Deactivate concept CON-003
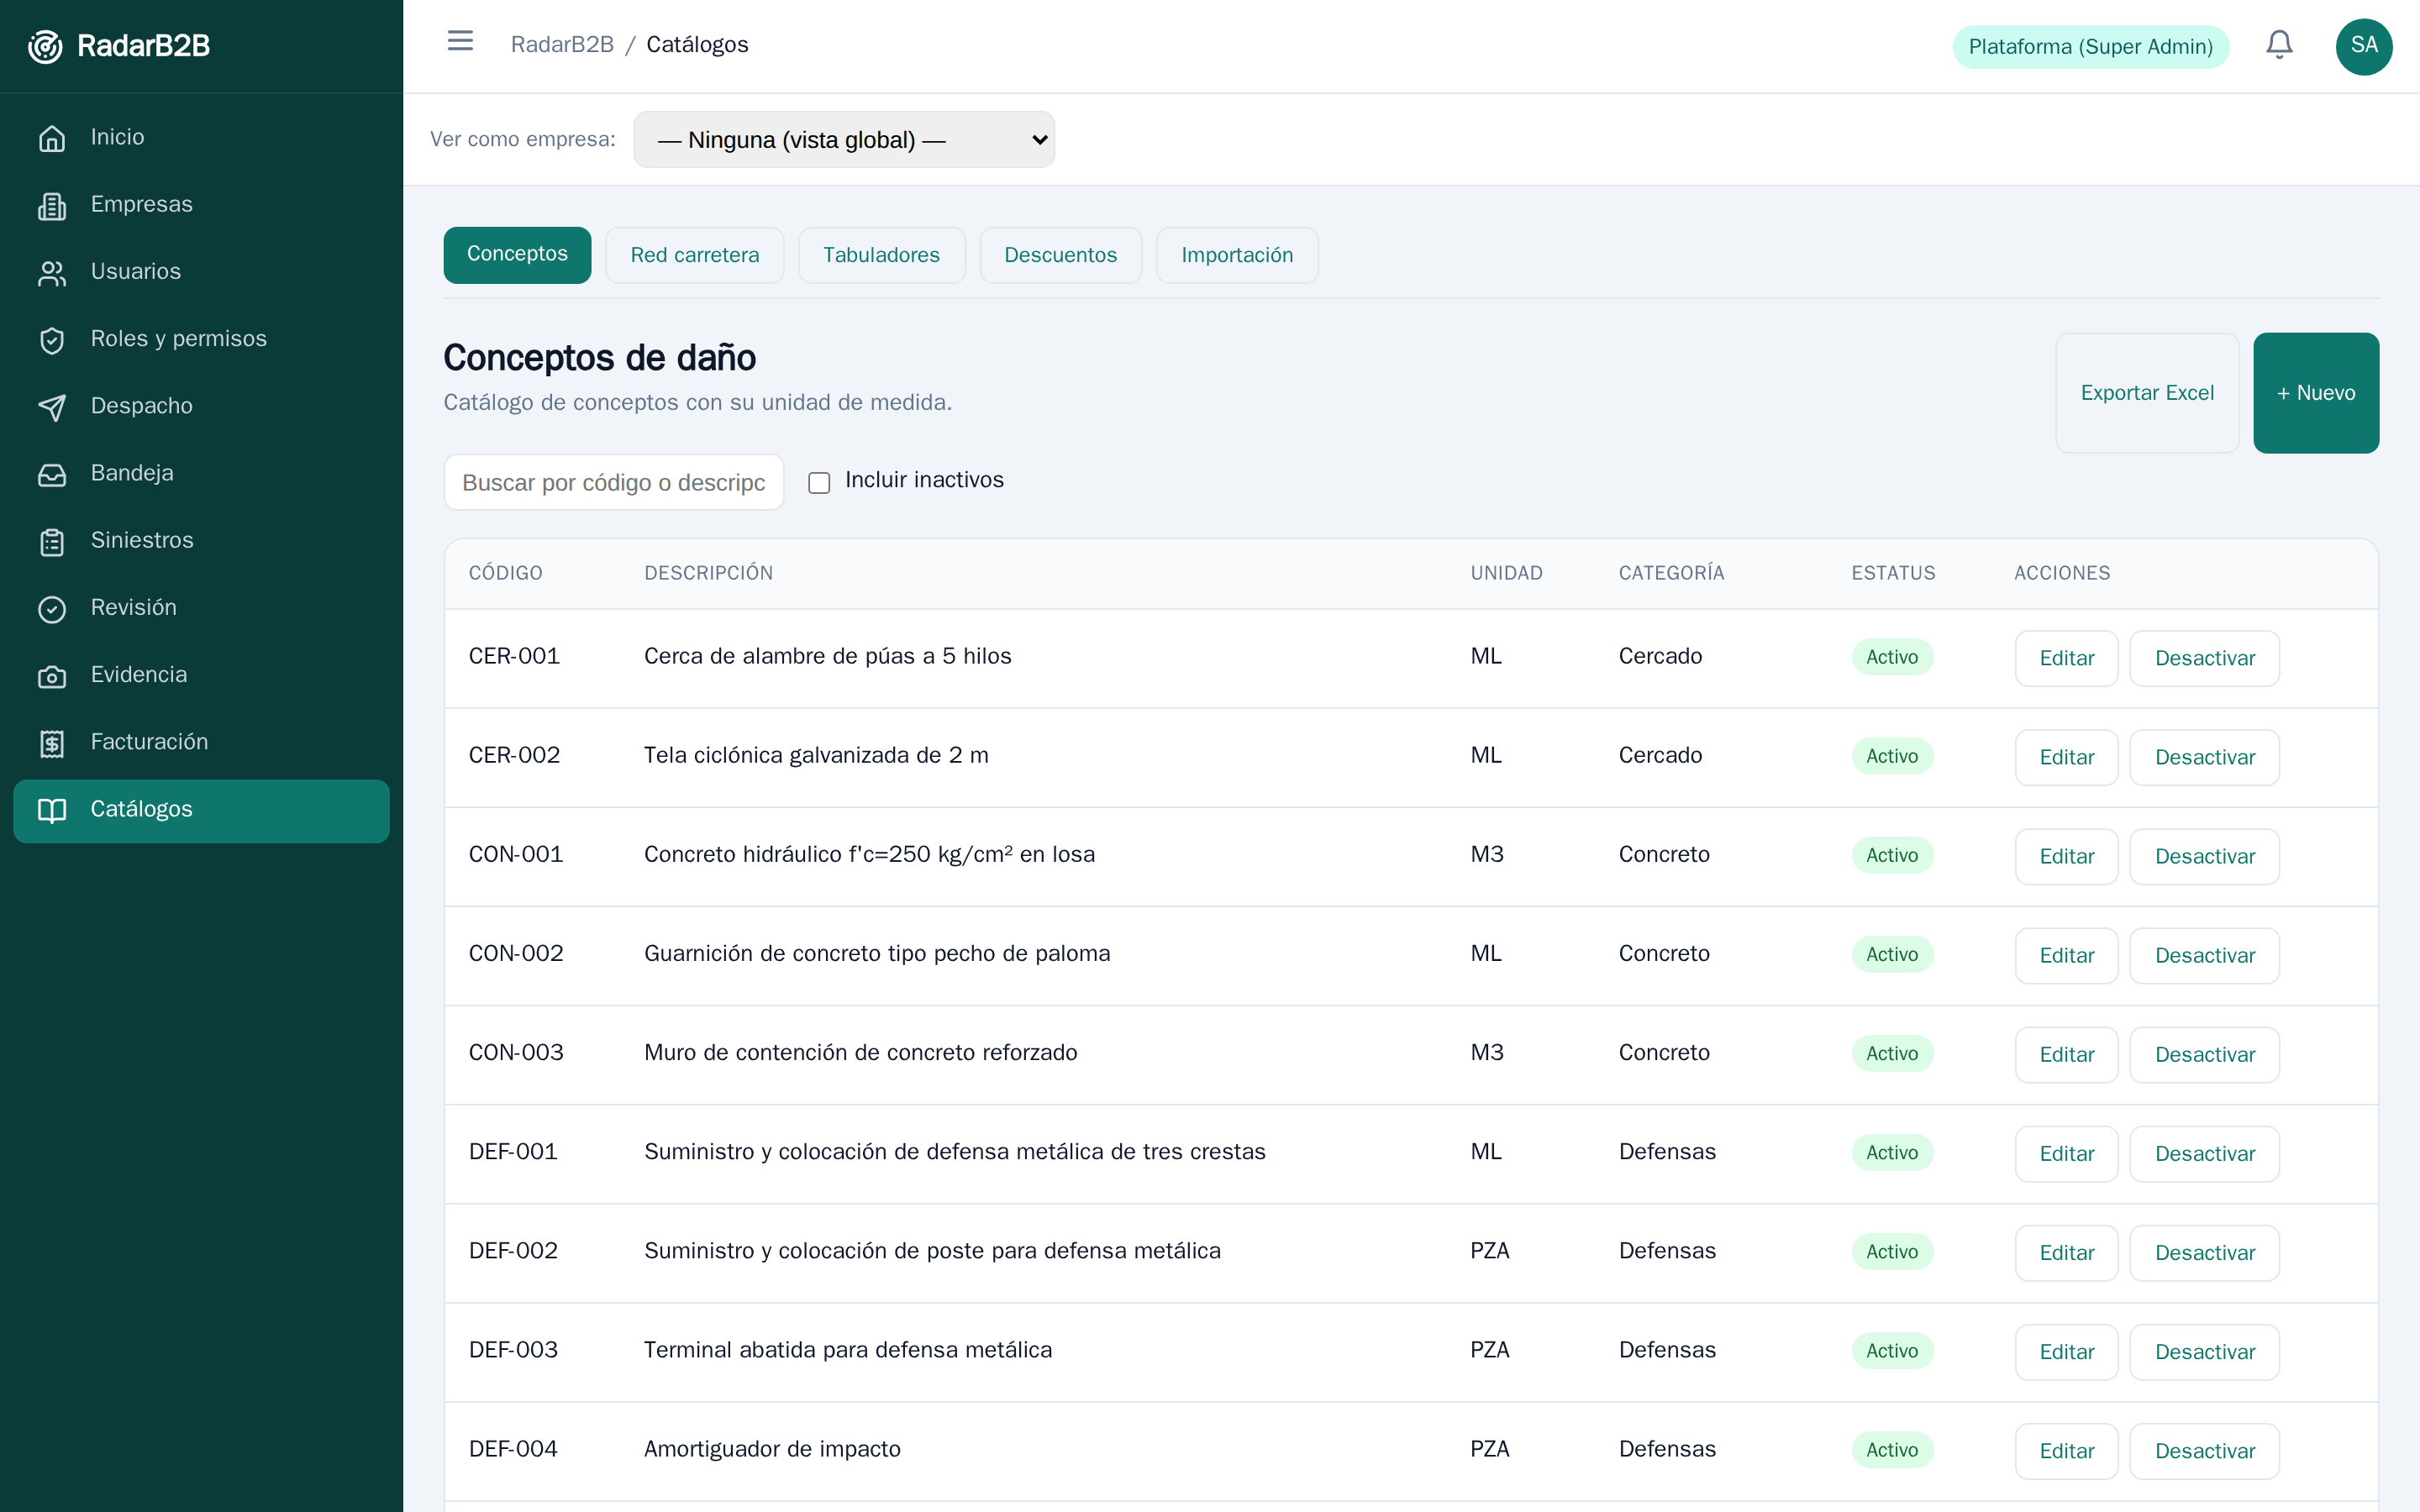Image resolution: width=2420 pixels, height=1512 pixels. [x=2204, y=1054]
